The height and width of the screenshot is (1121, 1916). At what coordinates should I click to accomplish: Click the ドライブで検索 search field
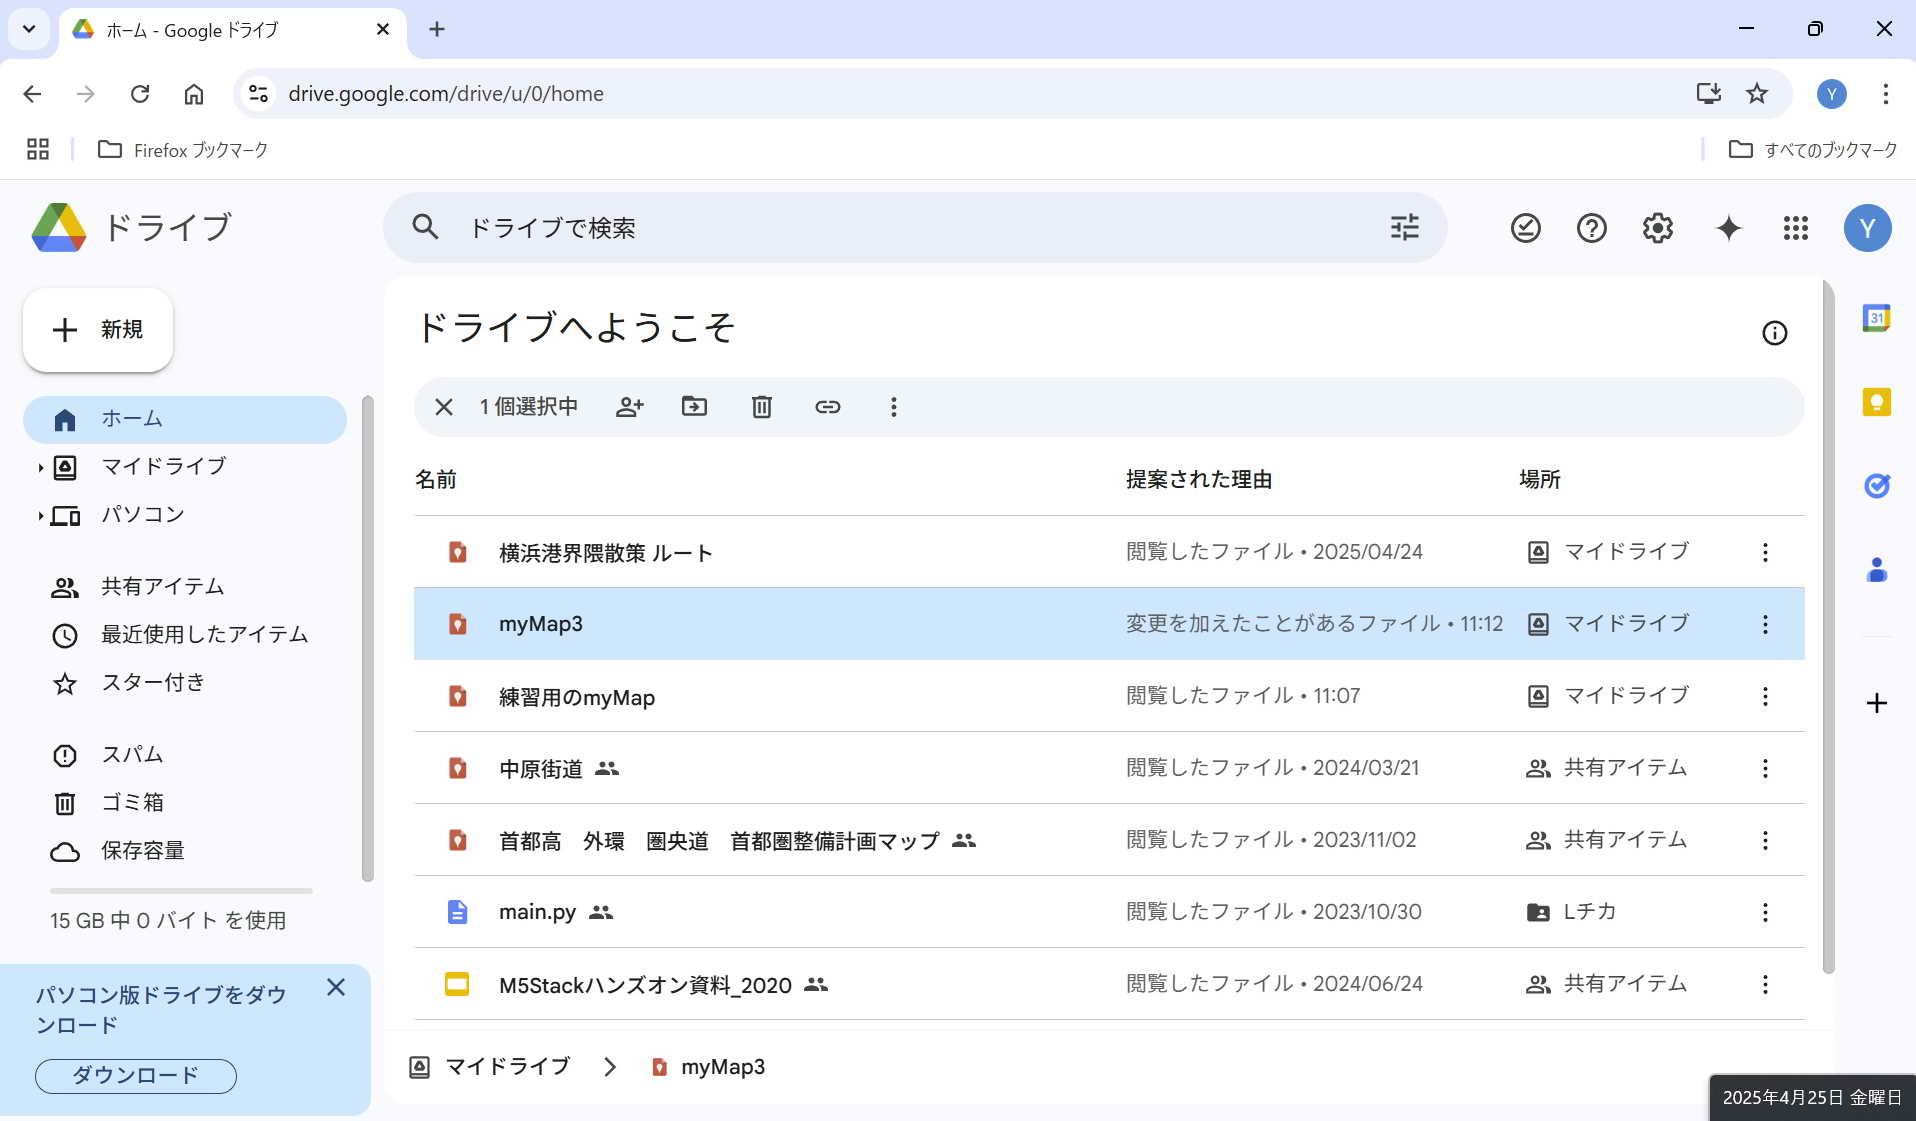coord(900,228)
